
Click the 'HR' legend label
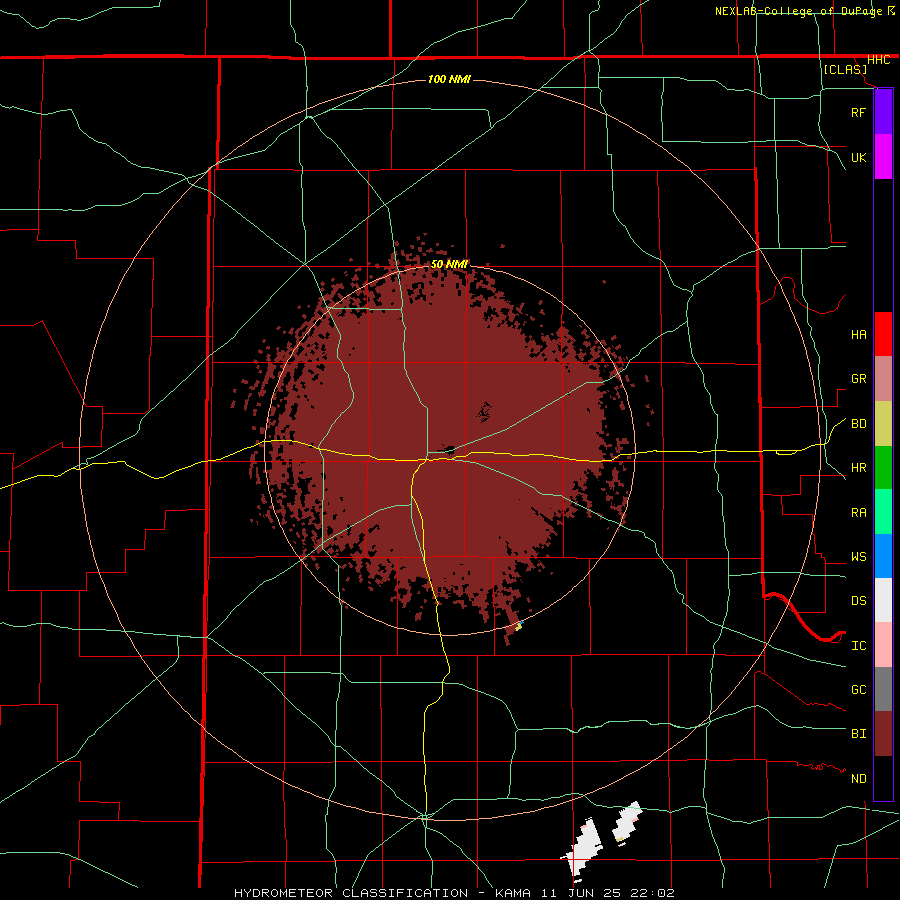click(x=858, y=468)
